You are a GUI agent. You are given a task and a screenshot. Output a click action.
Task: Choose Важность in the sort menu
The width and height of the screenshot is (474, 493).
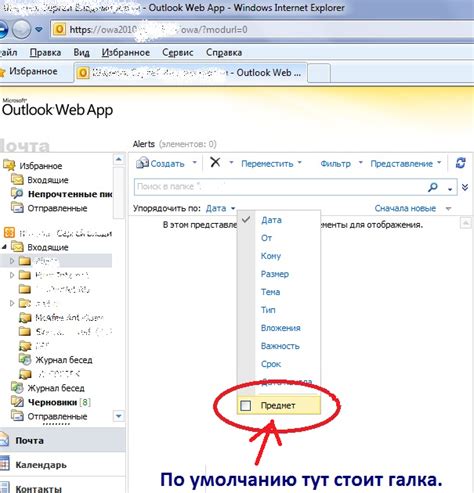(x=279, y=346)
